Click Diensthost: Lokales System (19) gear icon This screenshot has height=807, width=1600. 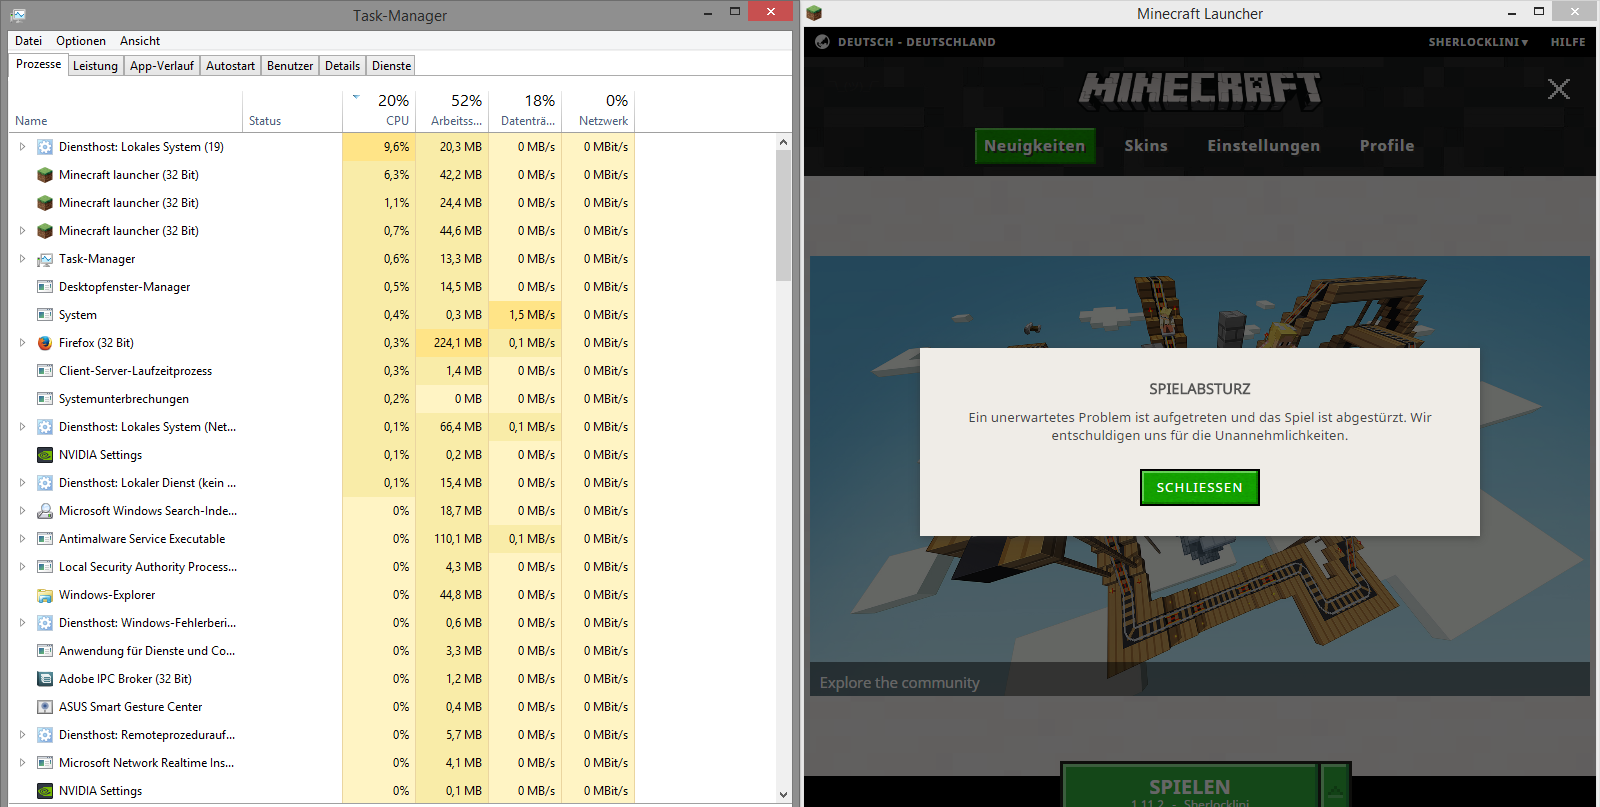pos(45,147)
